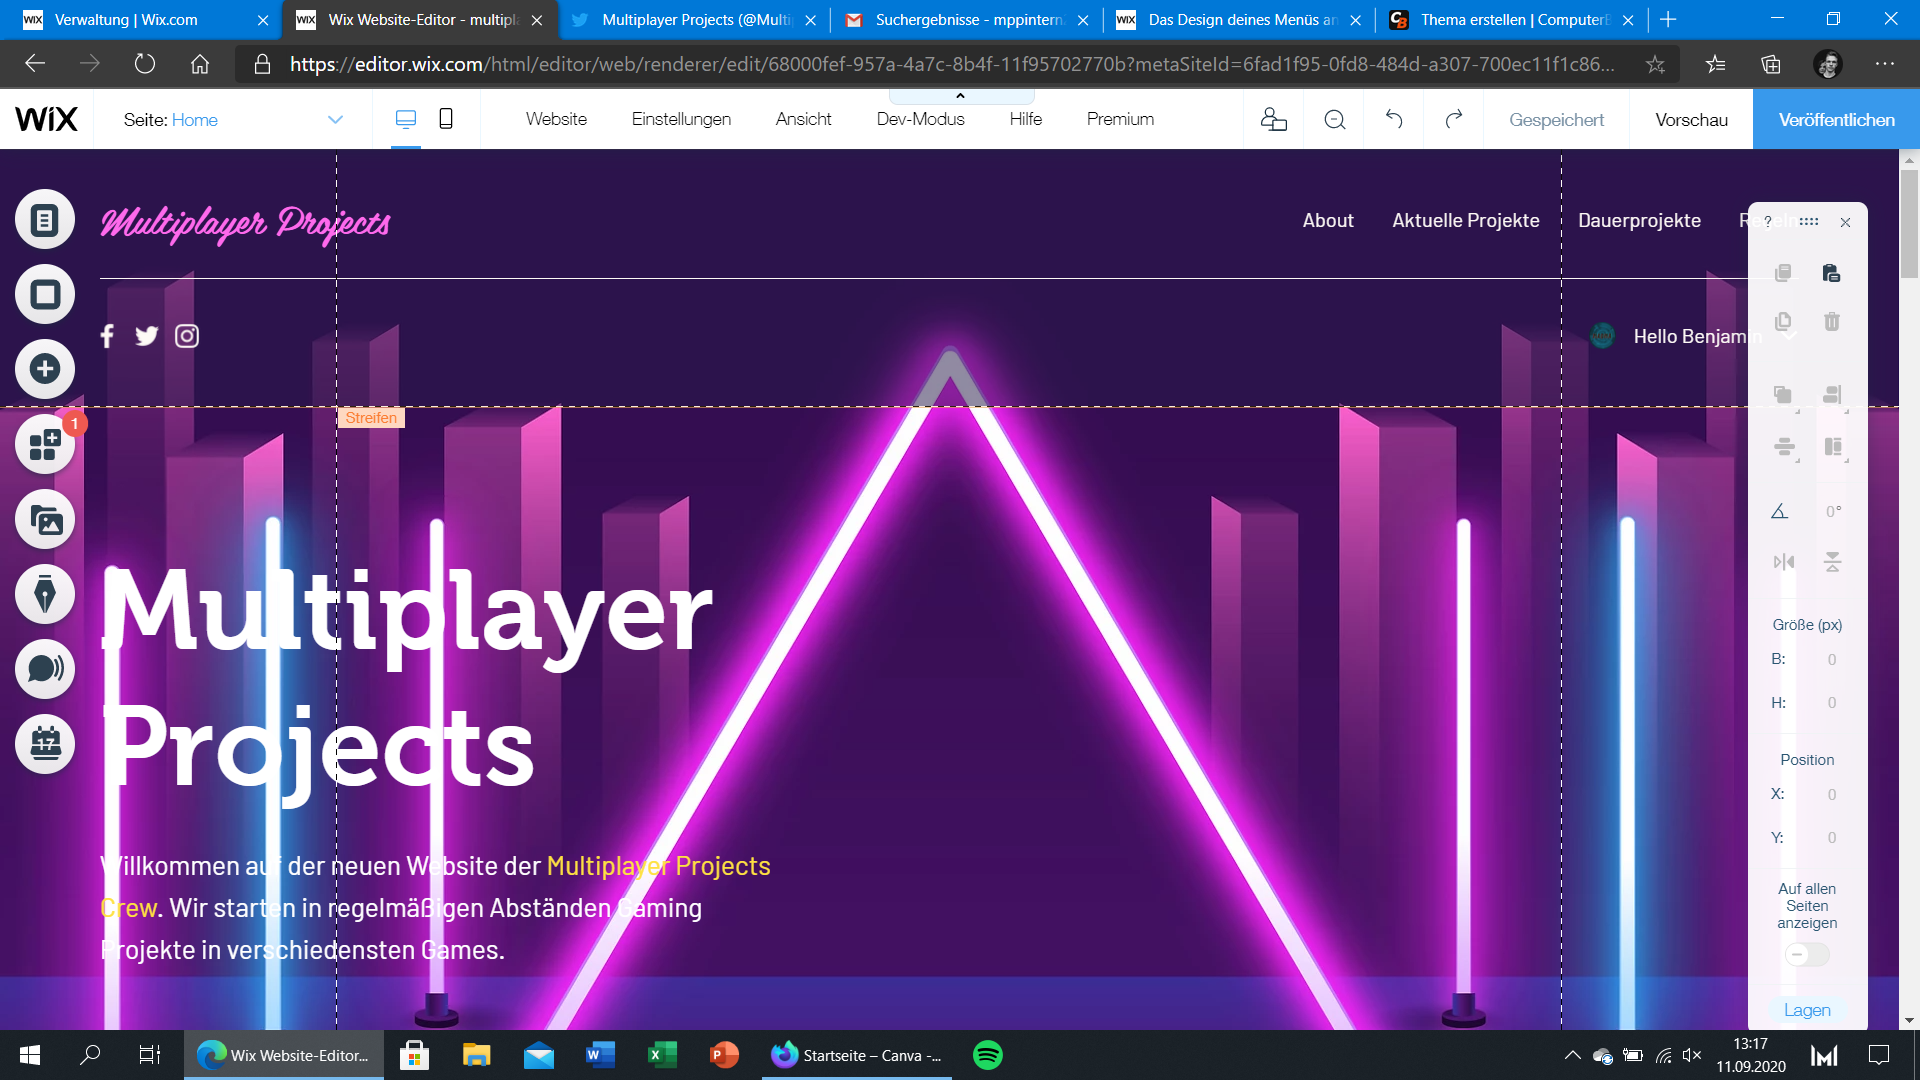1920x1080 pixels.
Task: Open the Dev-Modus menu
Action: [x=920, y=119]
